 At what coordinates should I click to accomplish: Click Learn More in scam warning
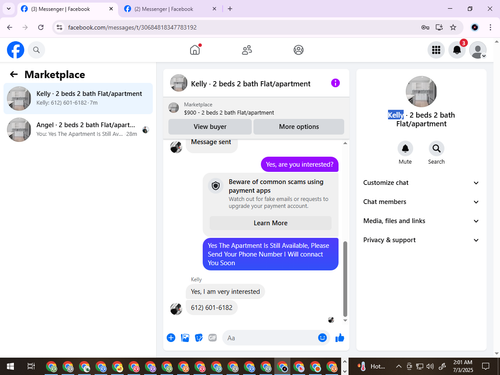pyautogui.click(x=270, y=223)
